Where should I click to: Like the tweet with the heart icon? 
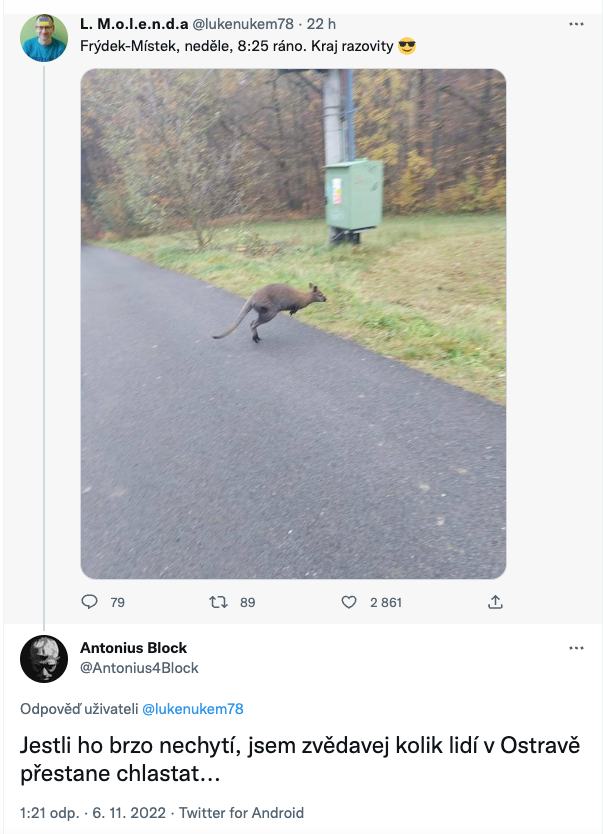pyautogui.click(x=349, y=602)
